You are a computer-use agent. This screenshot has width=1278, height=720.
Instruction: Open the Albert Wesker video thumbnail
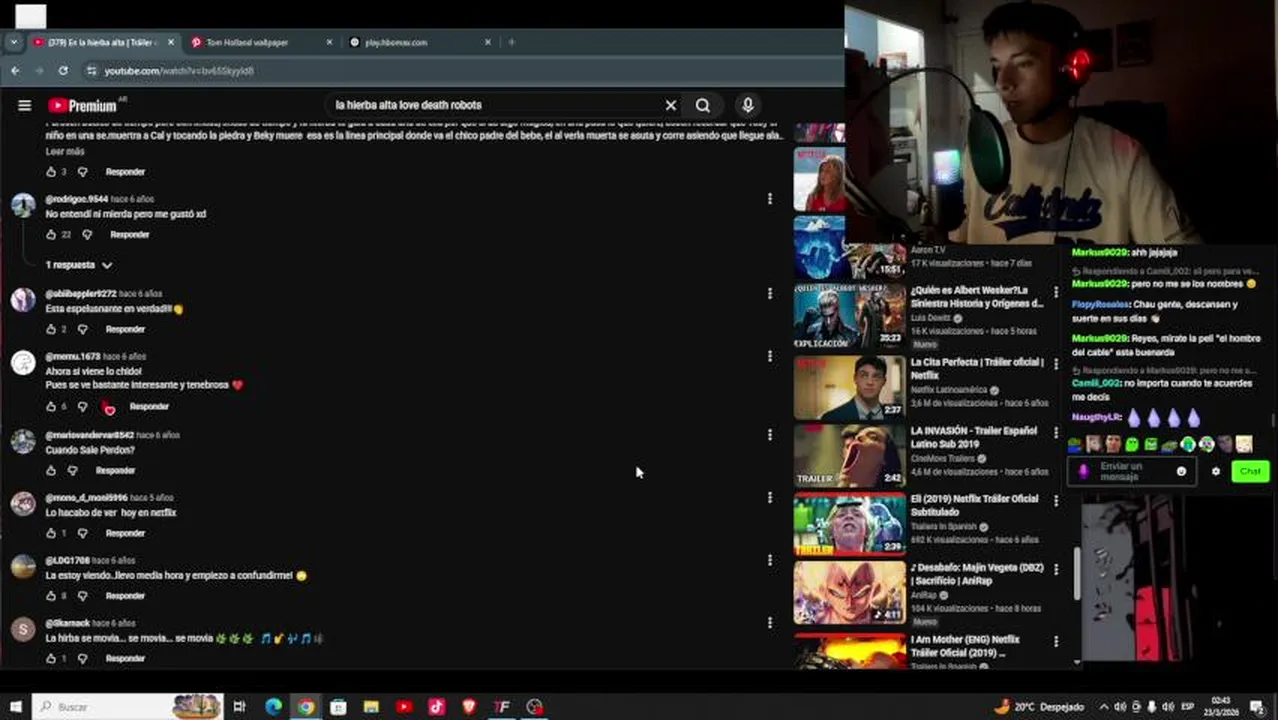(x=849, y=317)
